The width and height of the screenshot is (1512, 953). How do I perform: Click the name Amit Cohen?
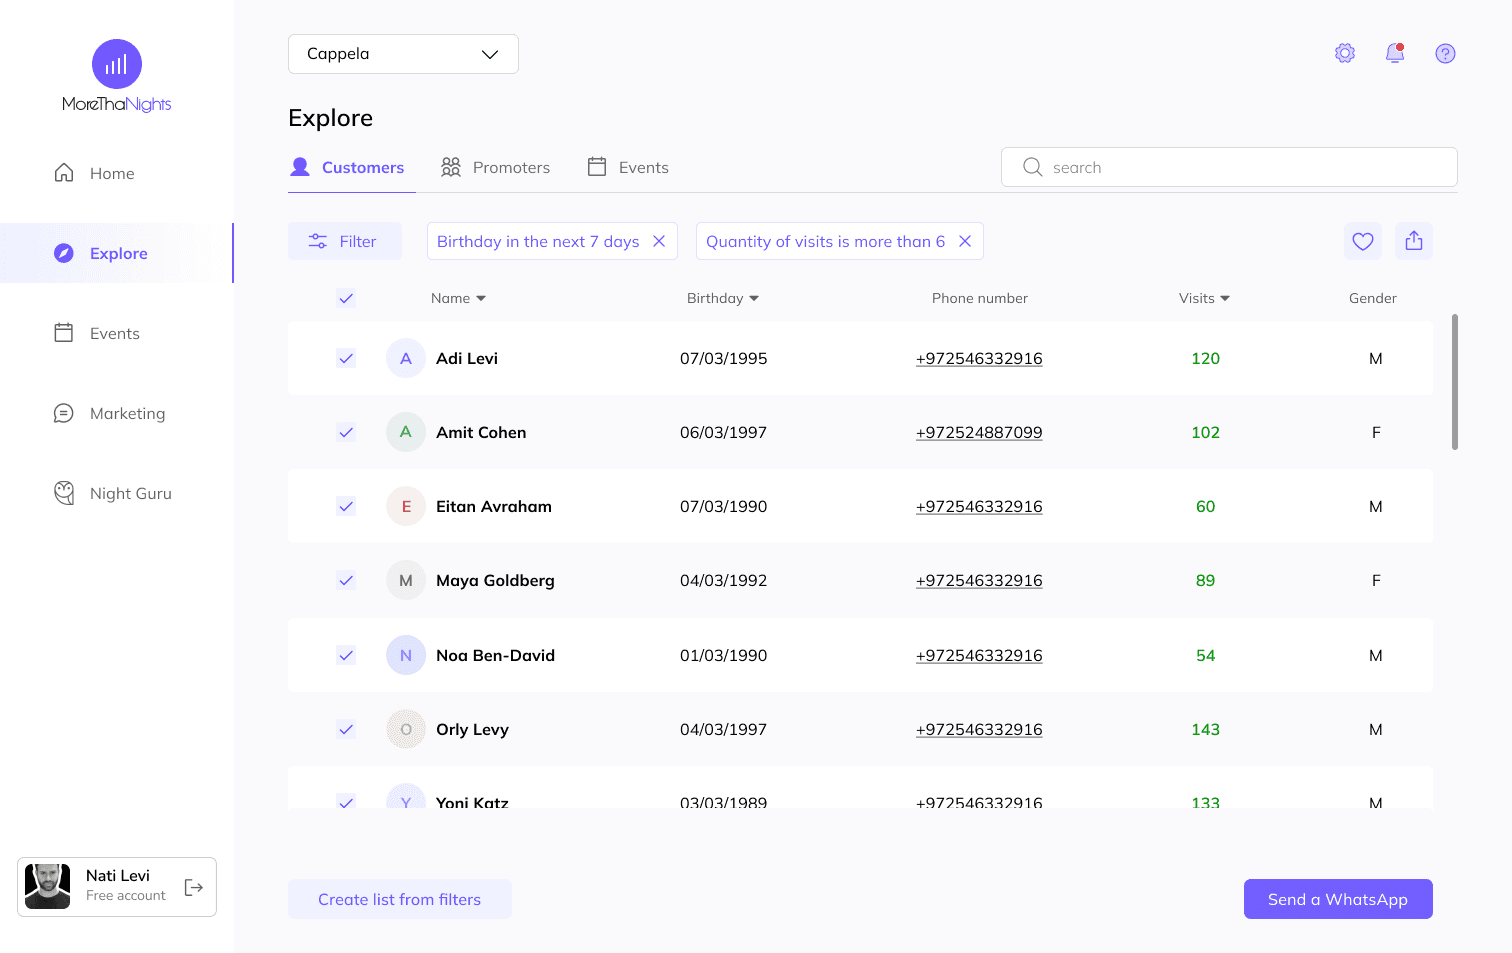pos(481,432)
